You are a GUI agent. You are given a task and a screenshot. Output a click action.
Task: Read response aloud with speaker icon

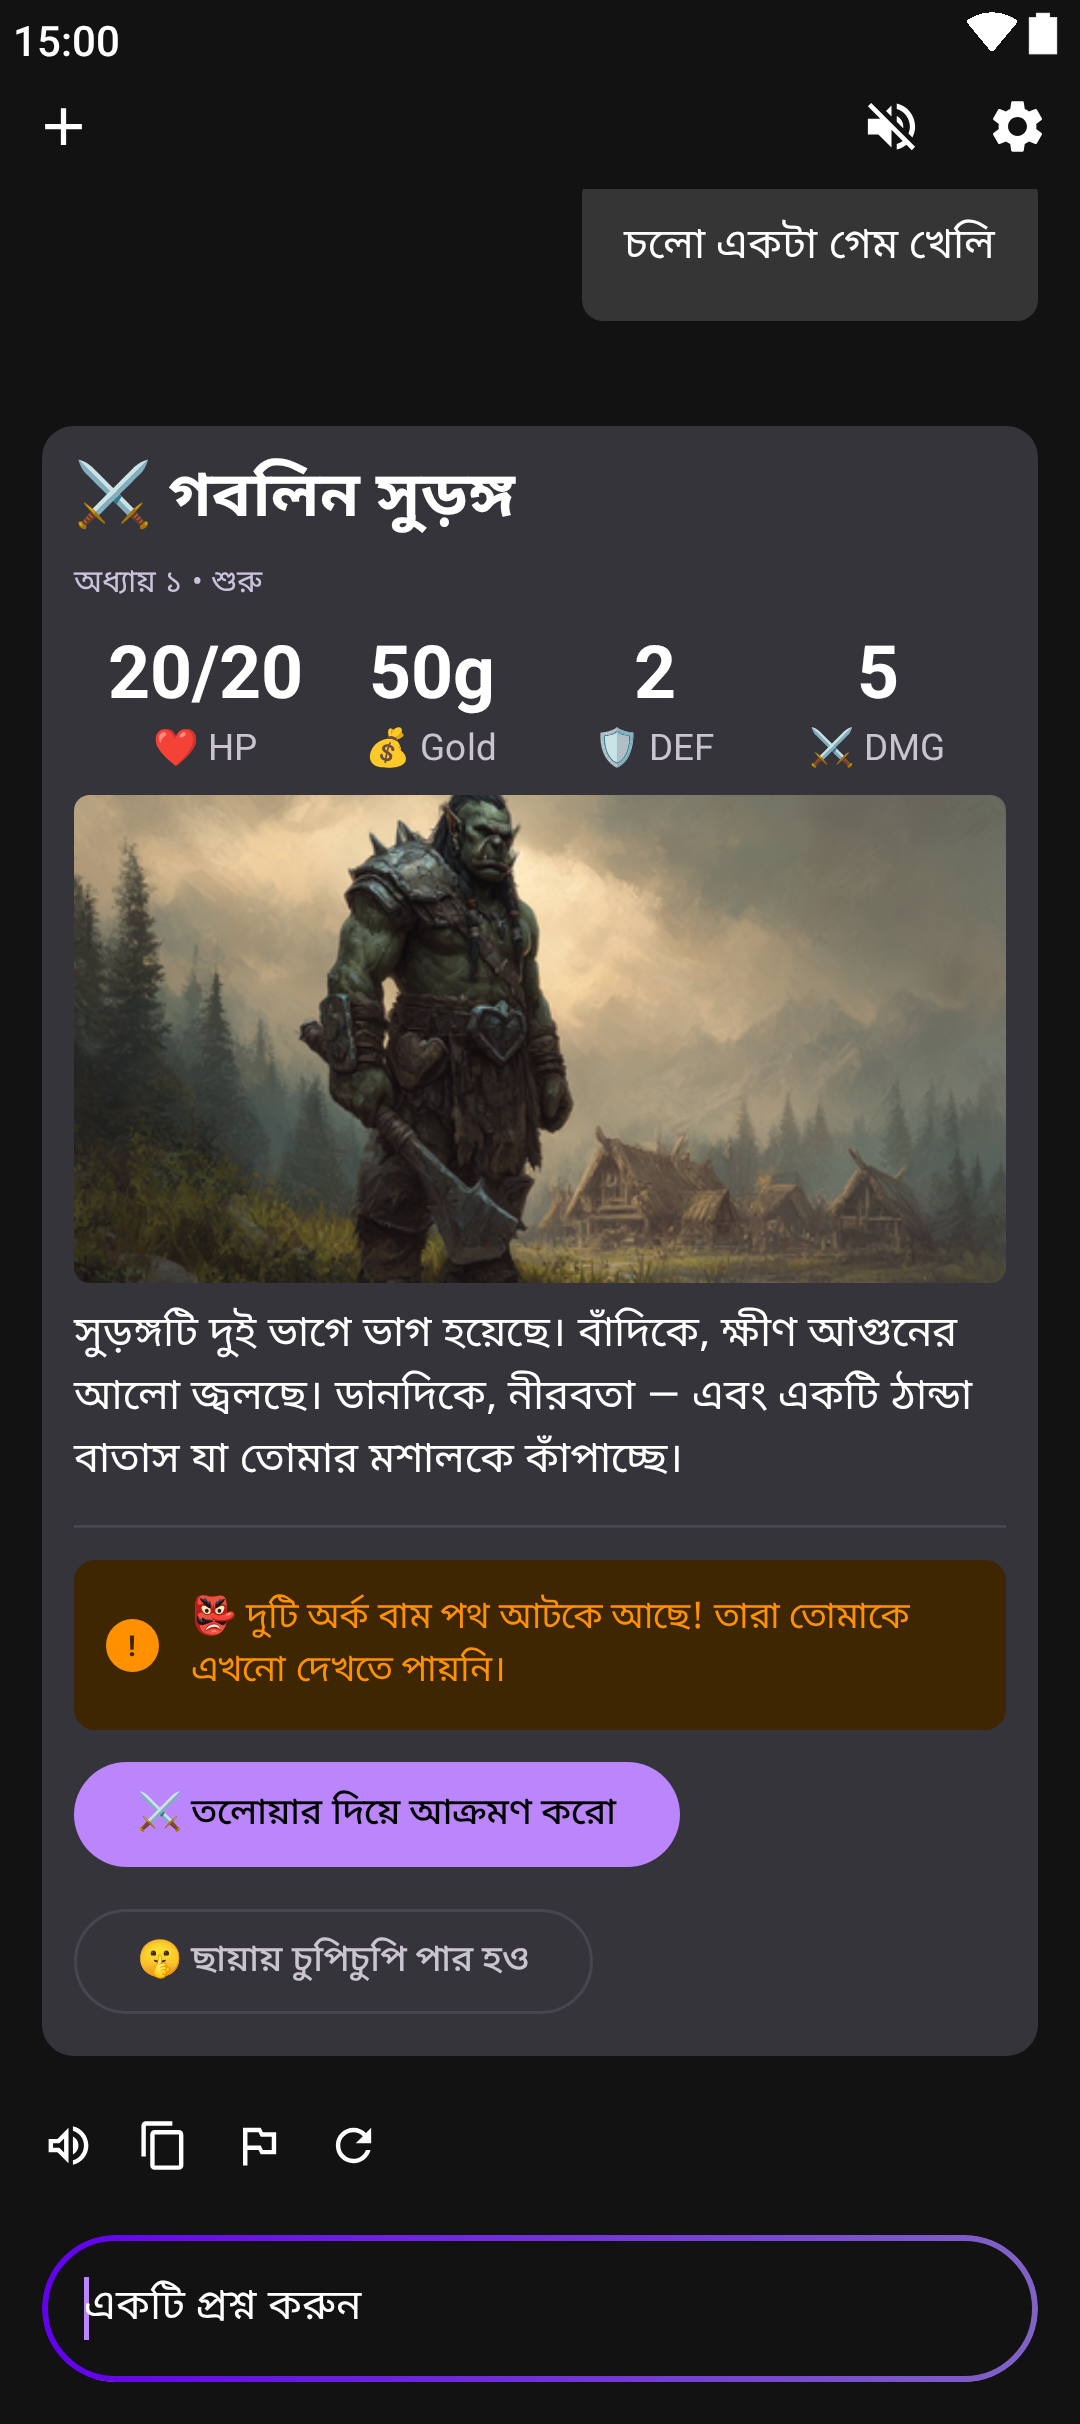click(69, 2146)
